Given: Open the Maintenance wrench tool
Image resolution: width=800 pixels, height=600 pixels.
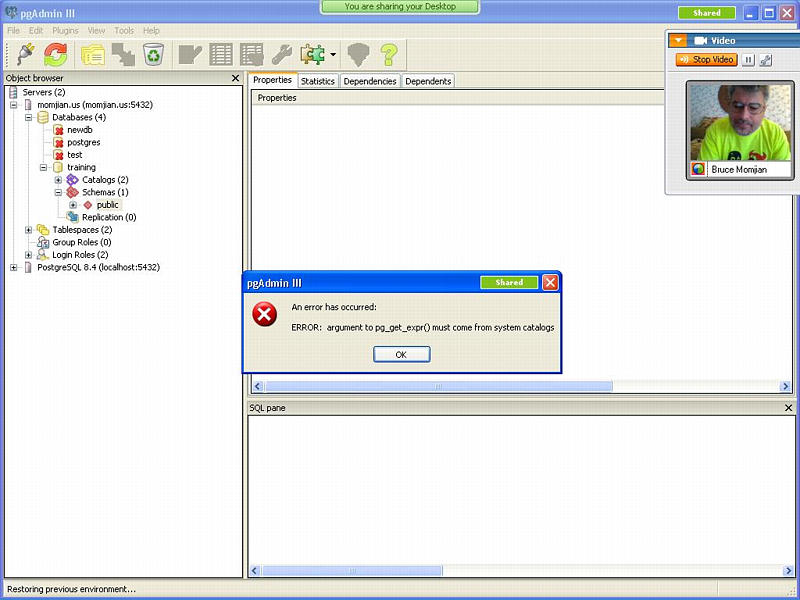Looking at the screenshot, I should click(x=282, y=54).
